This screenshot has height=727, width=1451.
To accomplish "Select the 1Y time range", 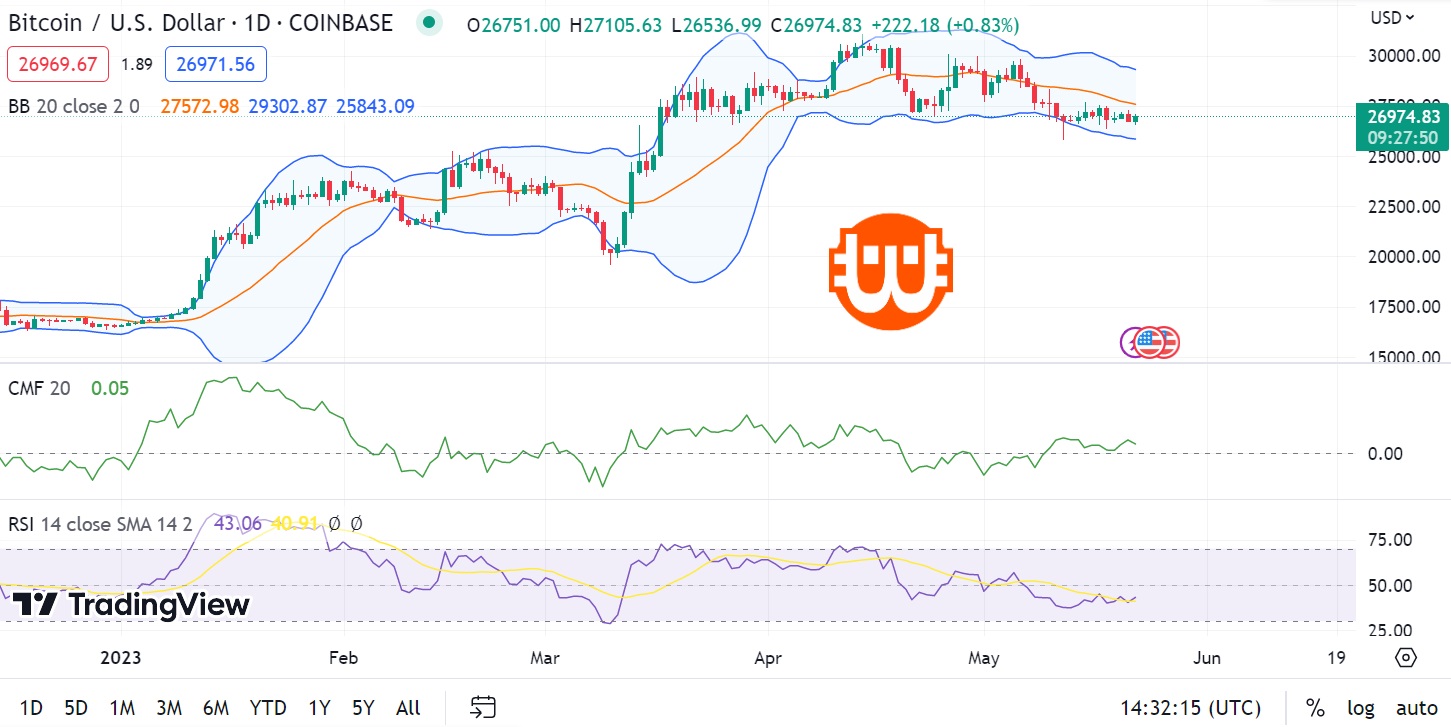I will point(319,708).
